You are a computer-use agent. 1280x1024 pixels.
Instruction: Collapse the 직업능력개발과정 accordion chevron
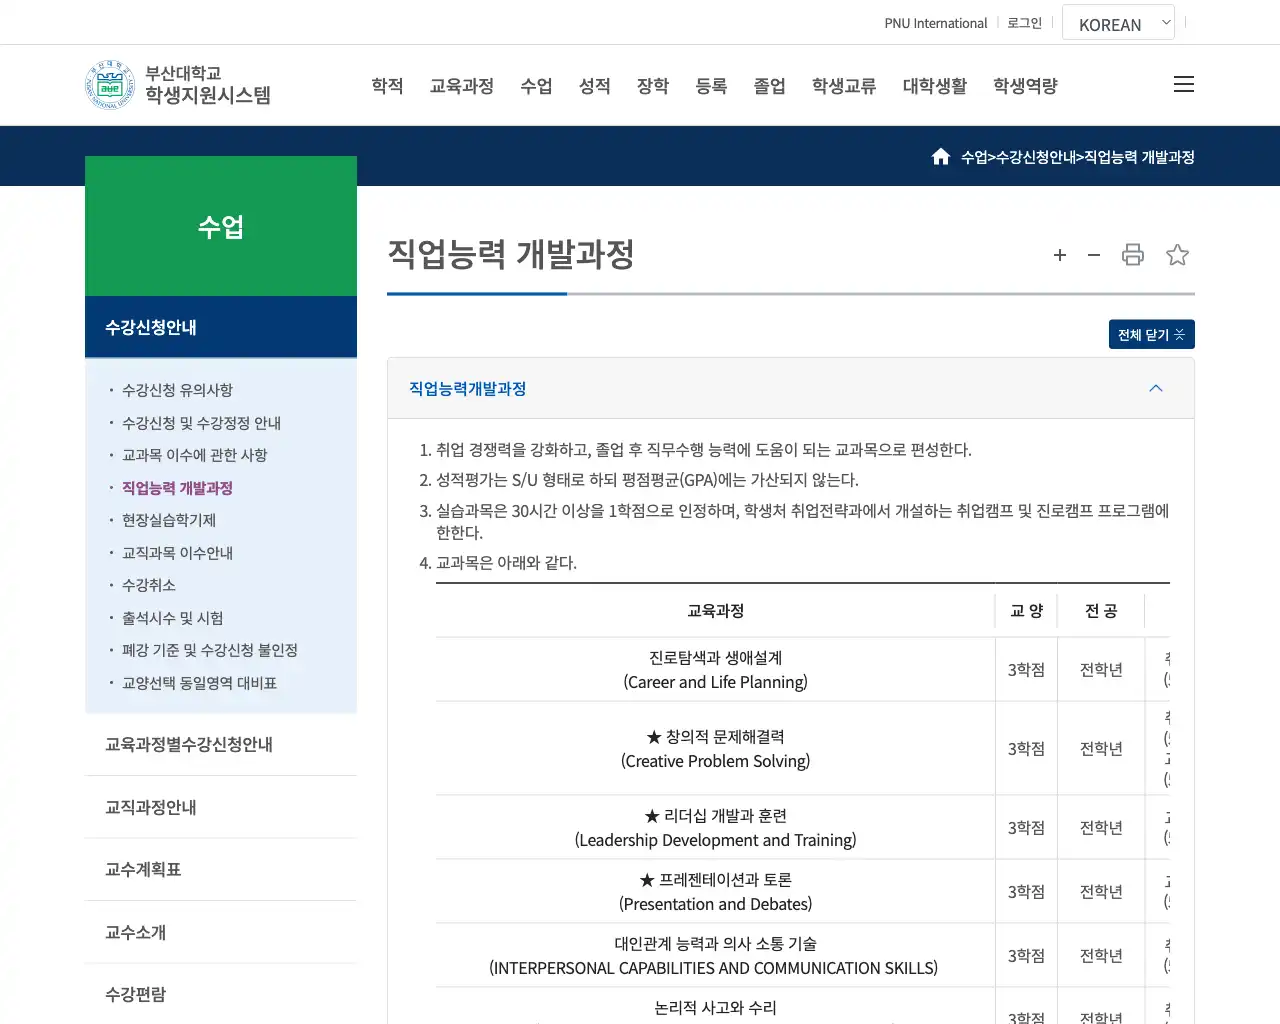pyautogui.click(x=1156, y=388)
